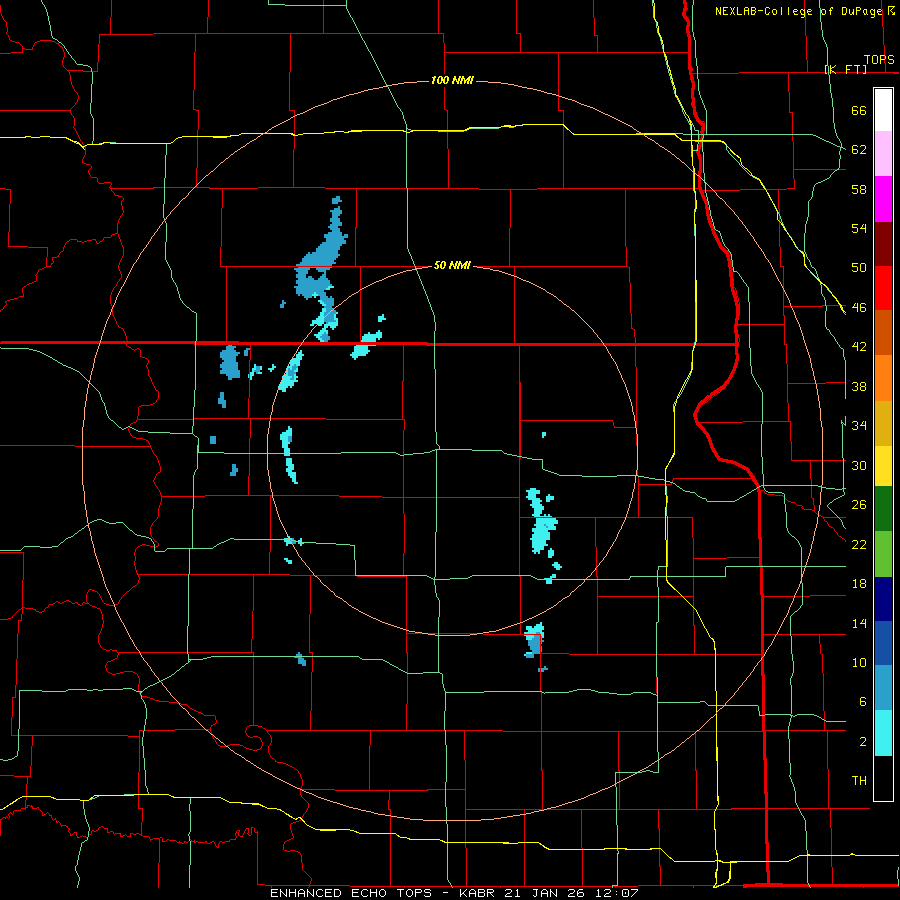This screenshot has height=900, width=900.
Task: Click the NEXLAB-College of DuPage label
Action: pyautogui.click(x=798, y=11)
